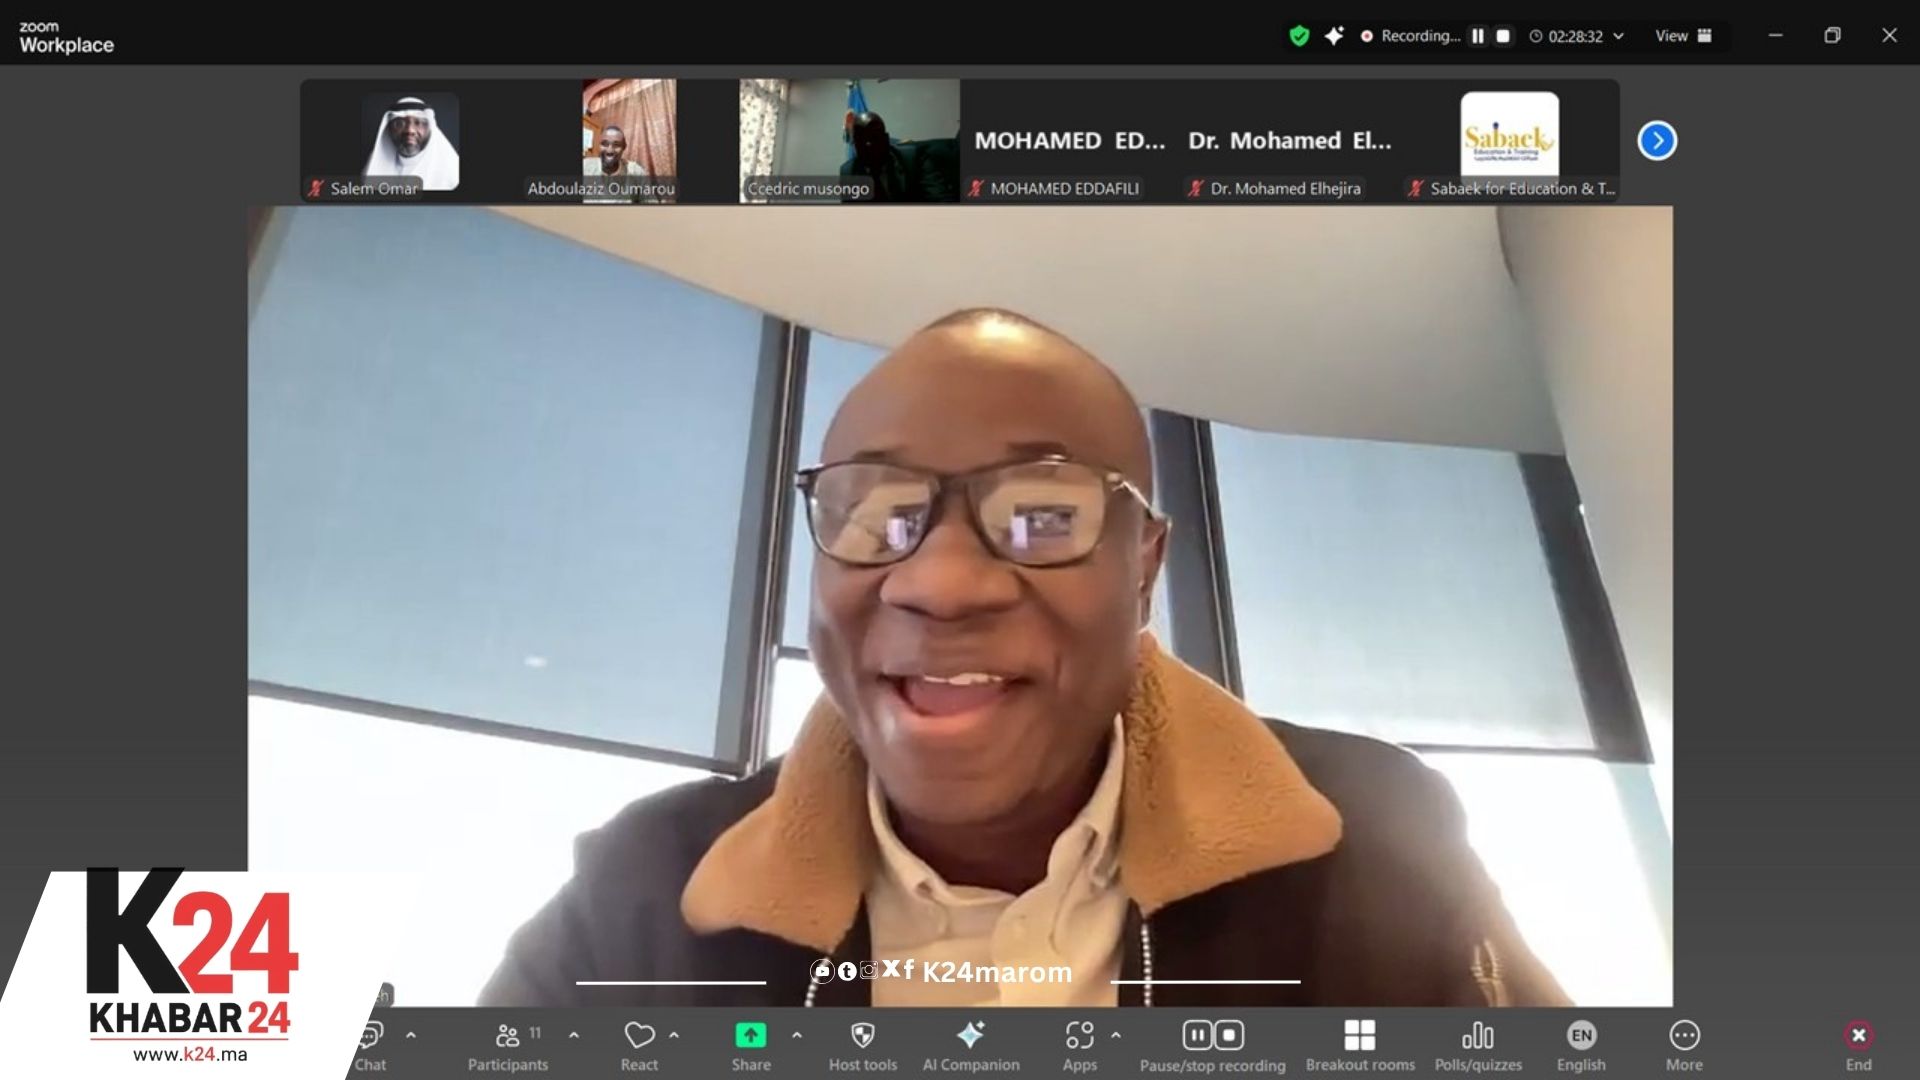Viewport: 1920px width, 1080px height.
Task: Expand meeting timer dropdown chevron
Action: click(1619, 36)
